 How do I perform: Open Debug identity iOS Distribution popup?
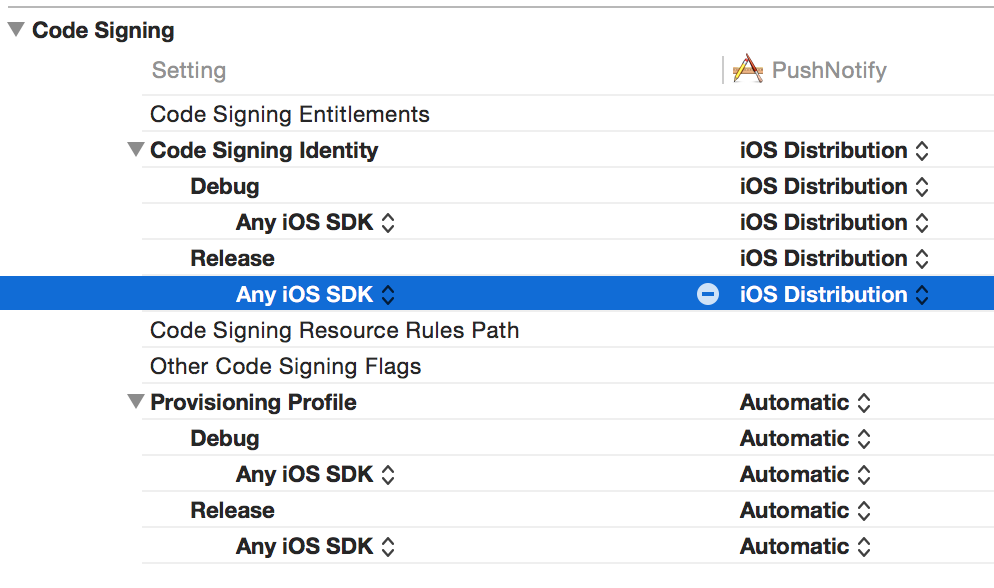pyautogui.click(x=834, y=186)
